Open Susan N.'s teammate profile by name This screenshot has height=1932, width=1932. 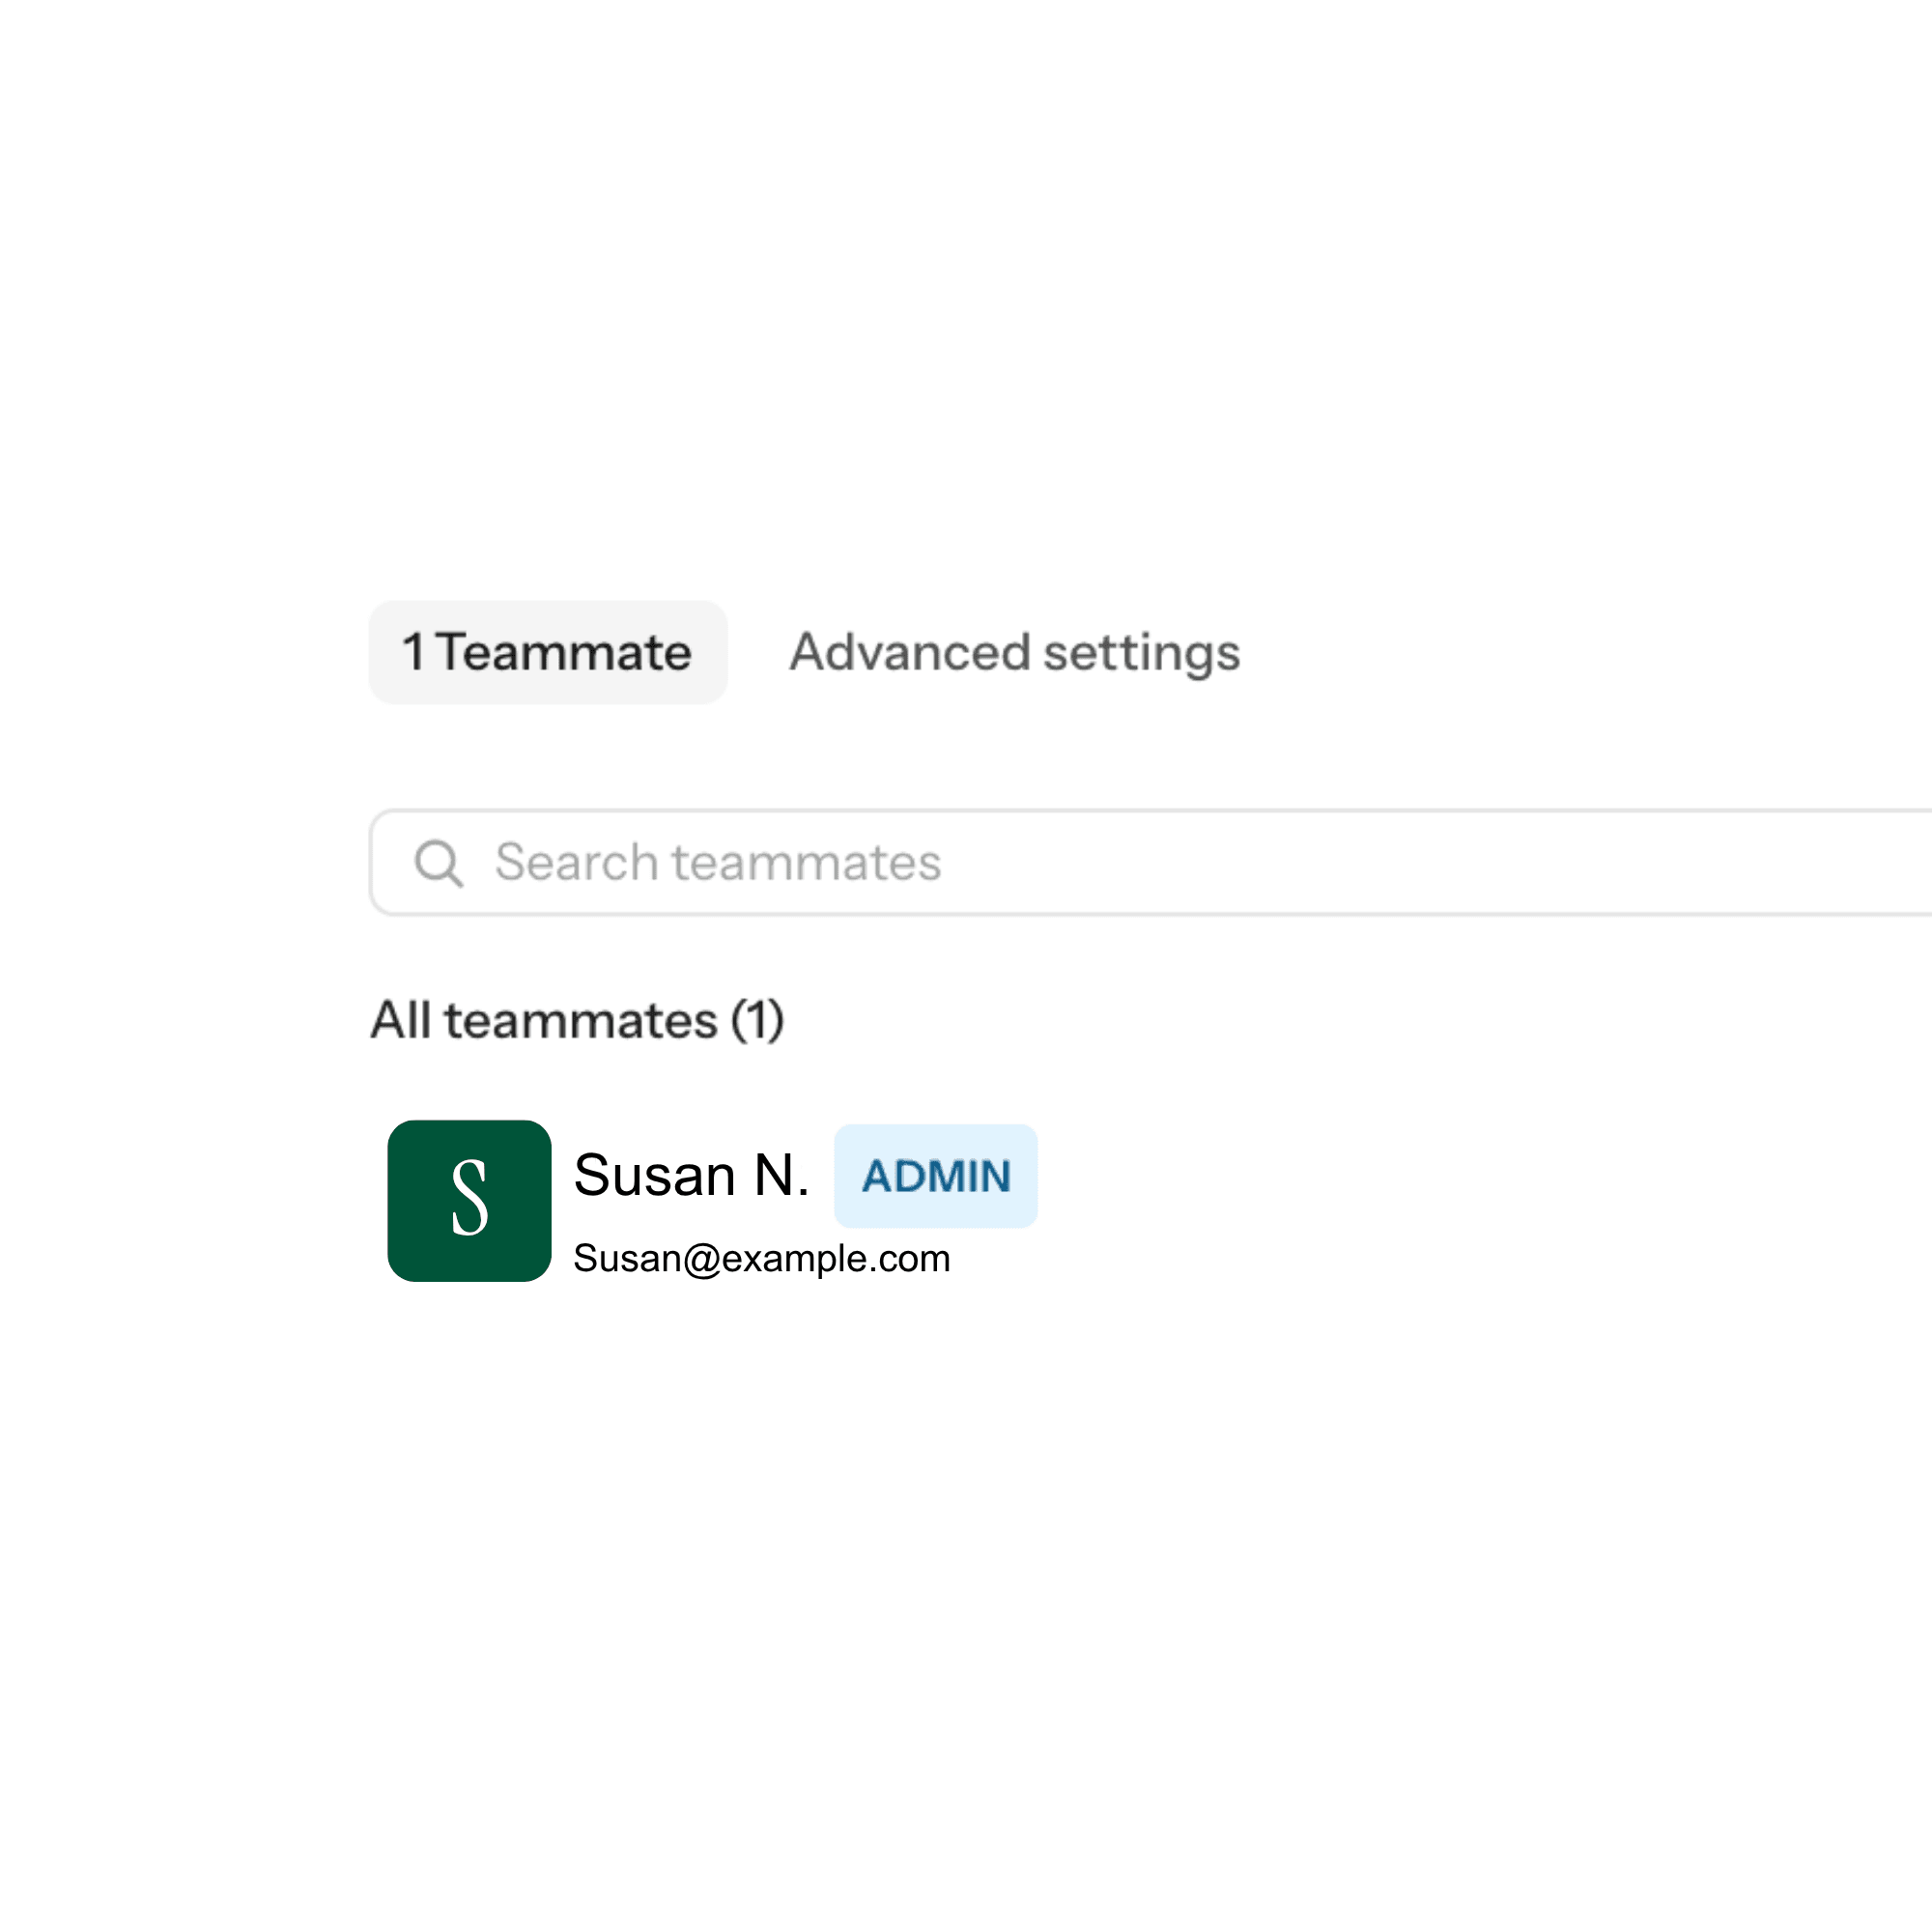click(691, 1174)
